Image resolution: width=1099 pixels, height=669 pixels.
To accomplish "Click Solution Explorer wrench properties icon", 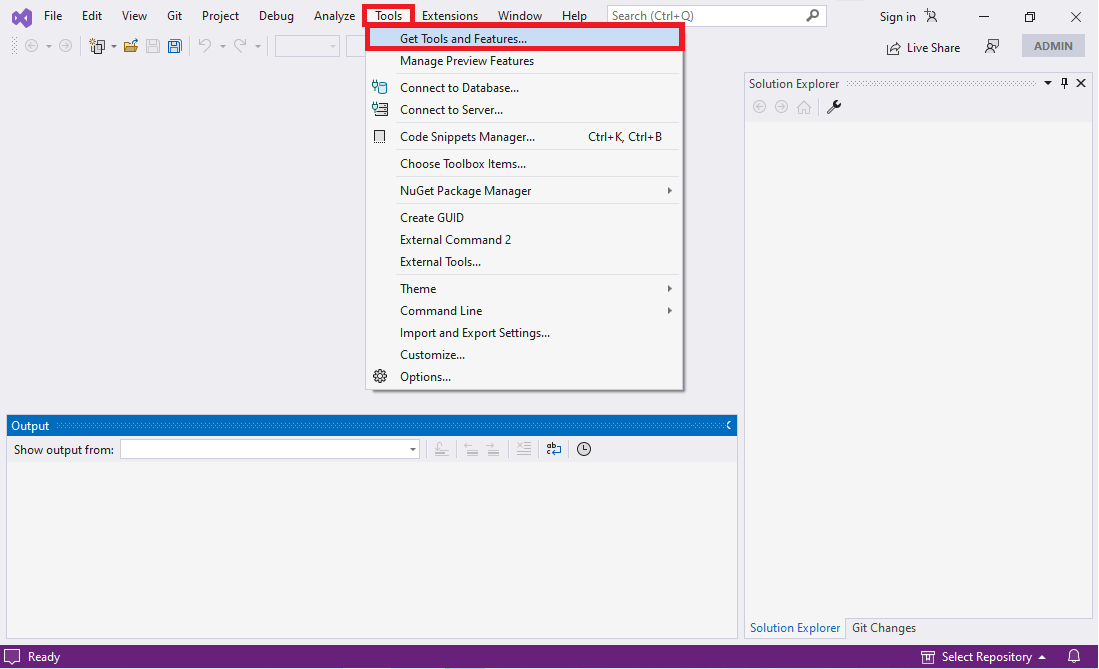I will click(x=833, y=107).
